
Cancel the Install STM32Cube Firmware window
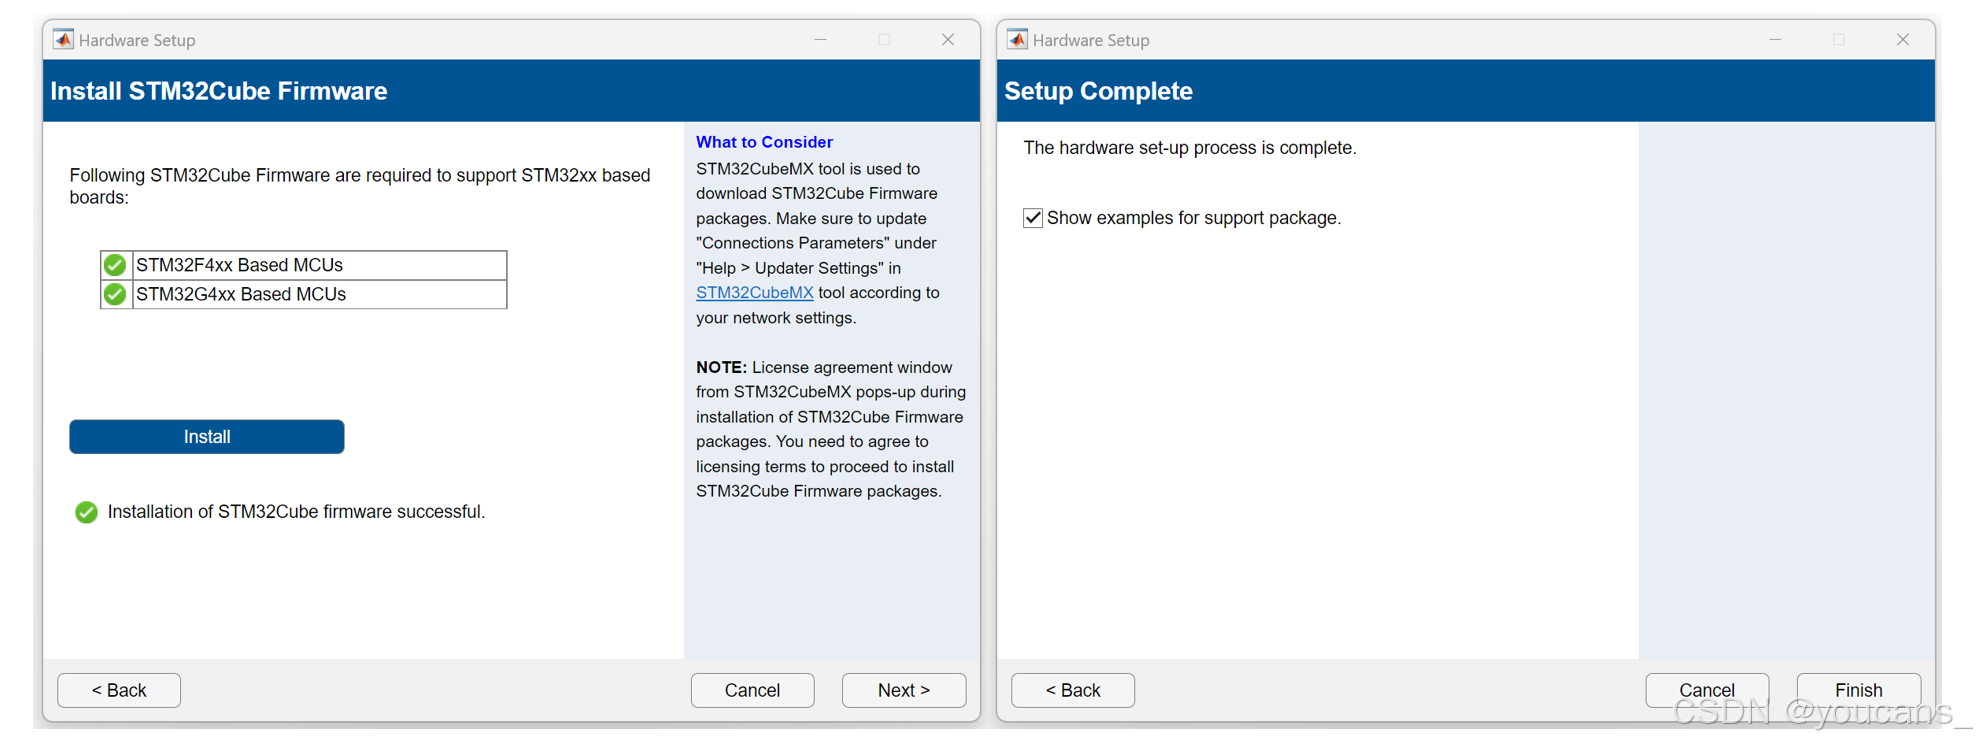[x=752, y=690]
